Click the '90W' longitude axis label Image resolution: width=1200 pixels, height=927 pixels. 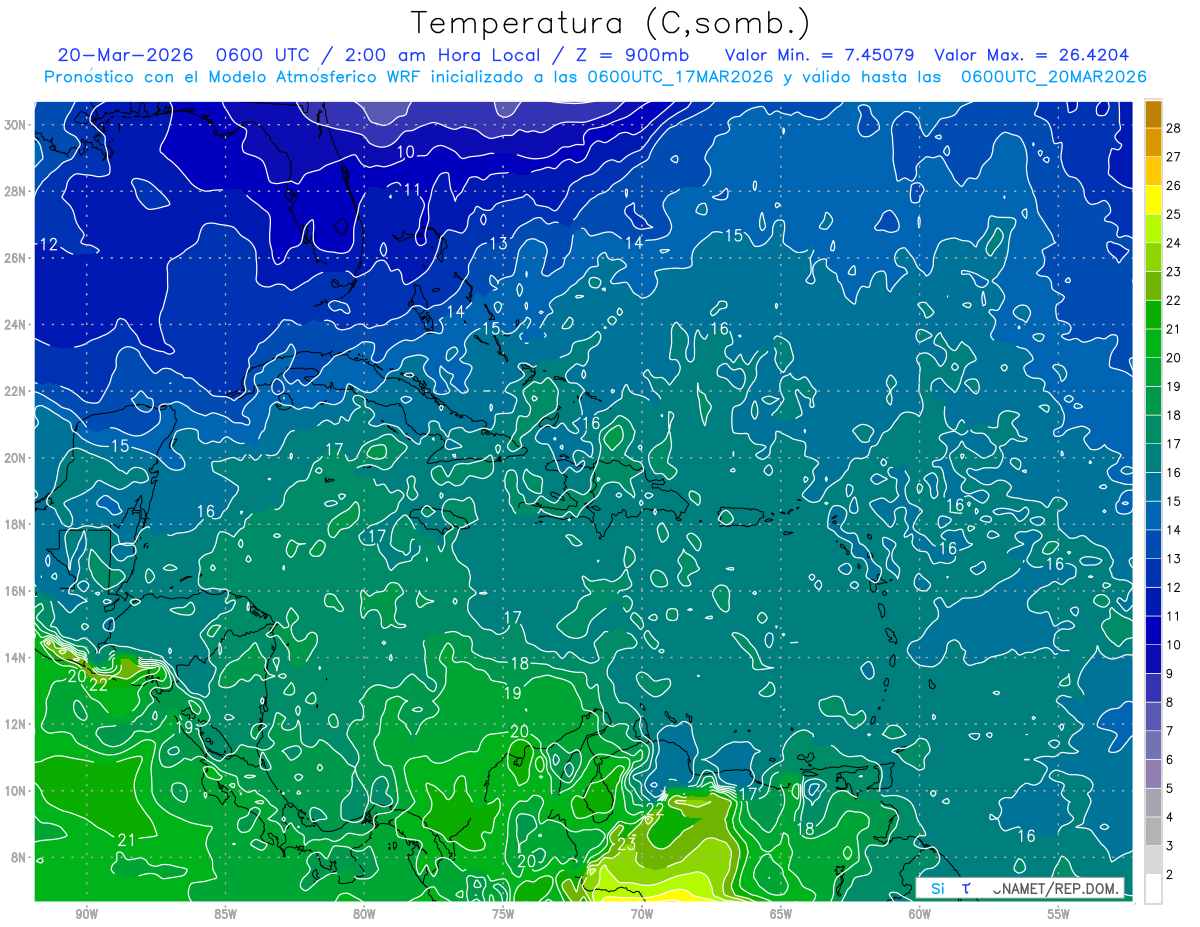coord(87,914)
